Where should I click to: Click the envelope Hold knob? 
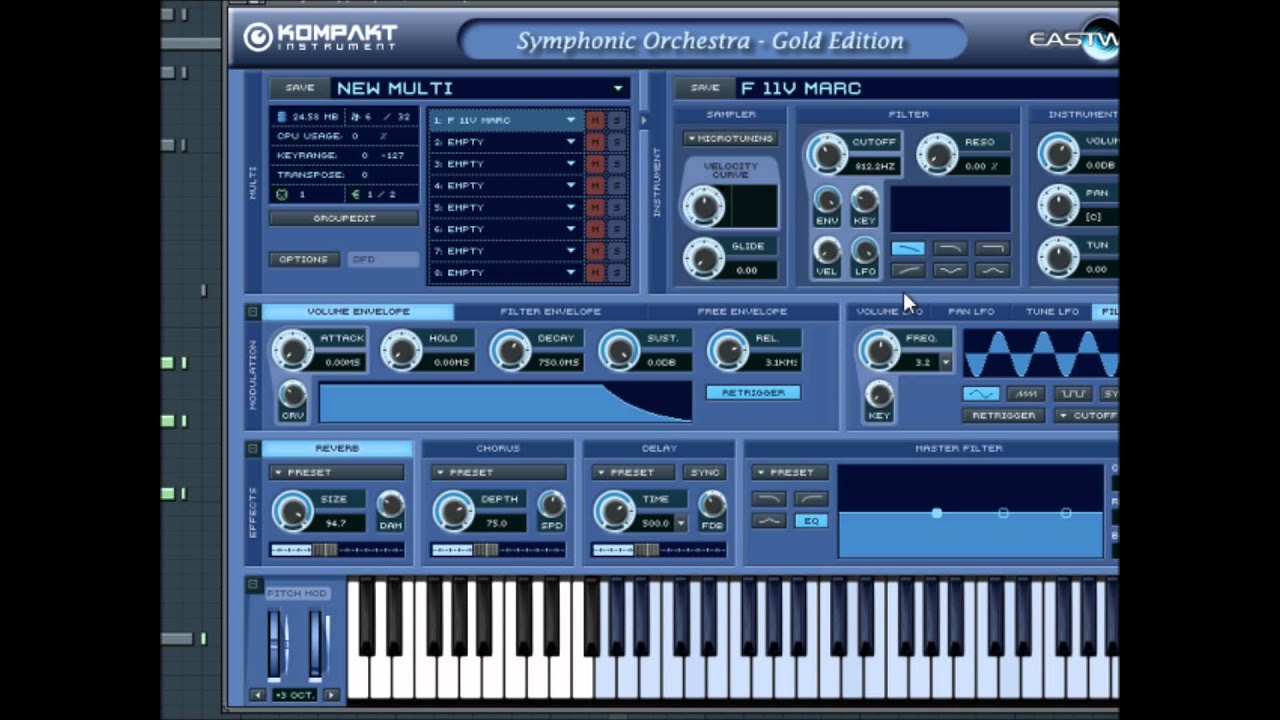pos(401,350)
